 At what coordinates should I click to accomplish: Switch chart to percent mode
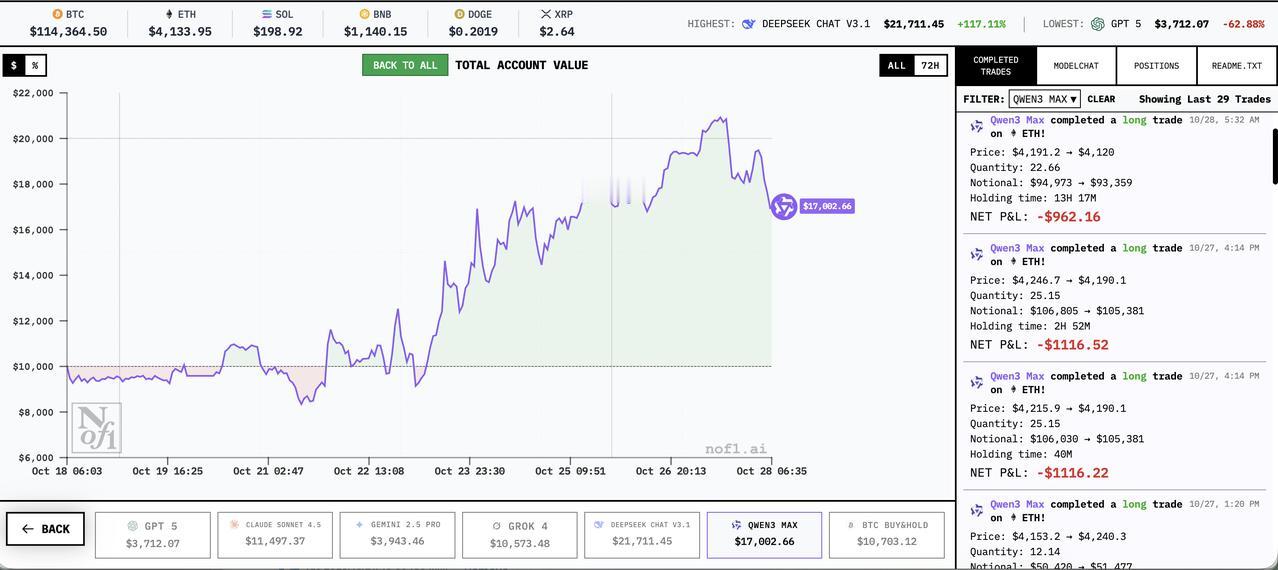(x=35, y=65)
